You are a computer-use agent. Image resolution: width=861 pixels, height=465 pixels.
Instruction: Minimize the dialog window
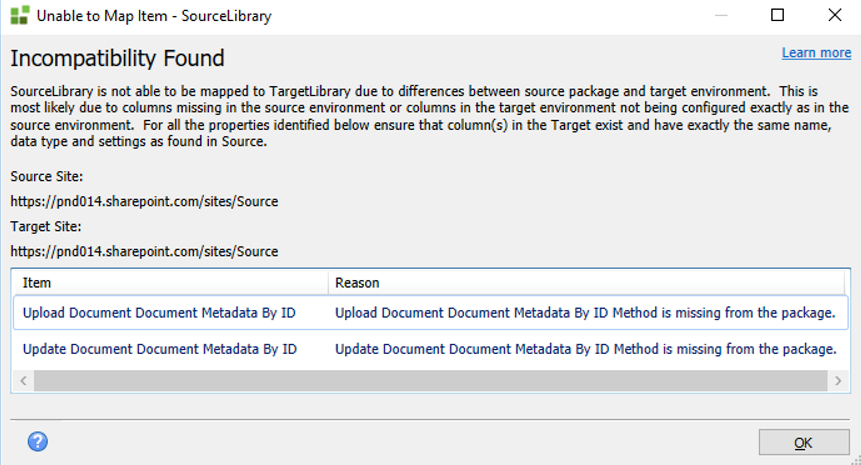click(721, 16)
